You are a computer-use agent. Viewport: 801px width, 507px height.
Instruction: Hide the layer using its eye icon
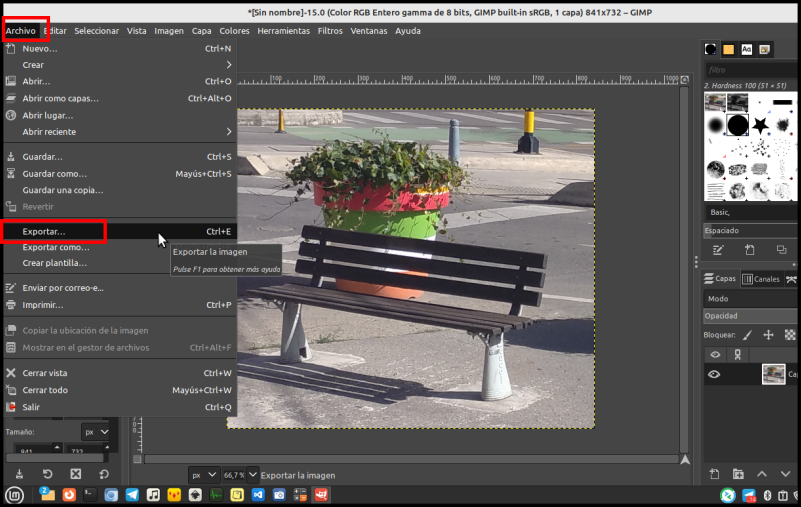click(714, 374)
